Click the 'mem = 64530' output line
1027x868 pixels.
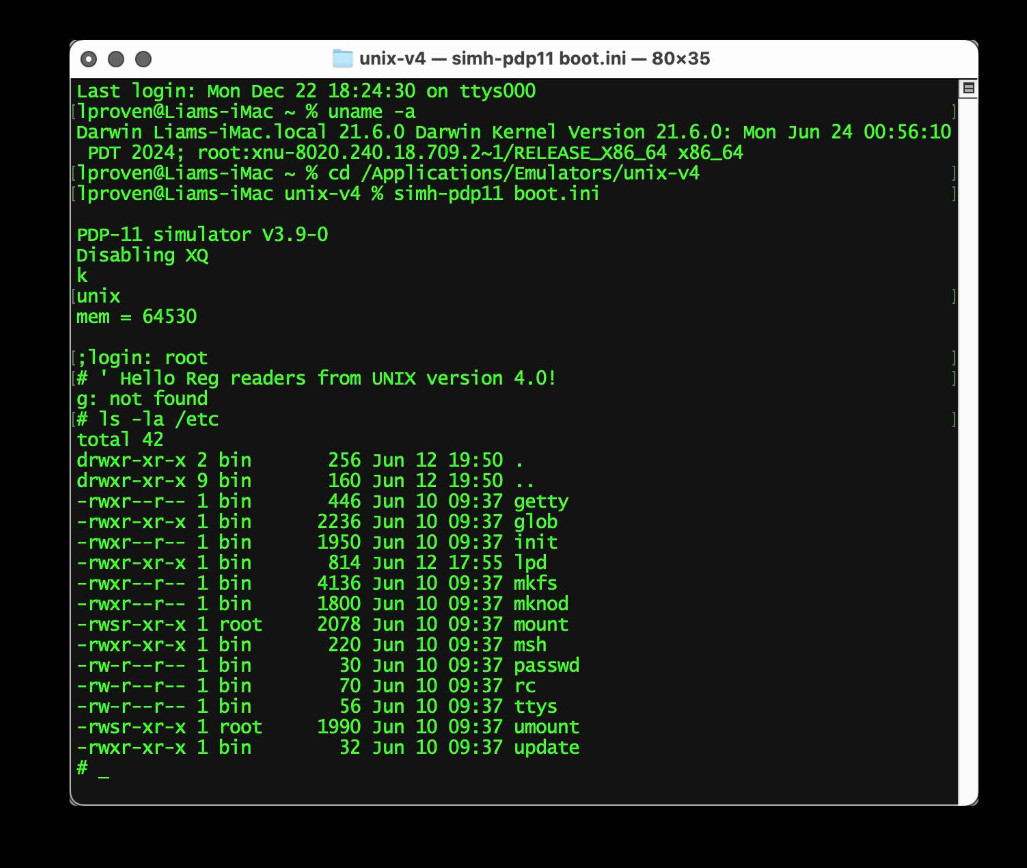point(137,317)
